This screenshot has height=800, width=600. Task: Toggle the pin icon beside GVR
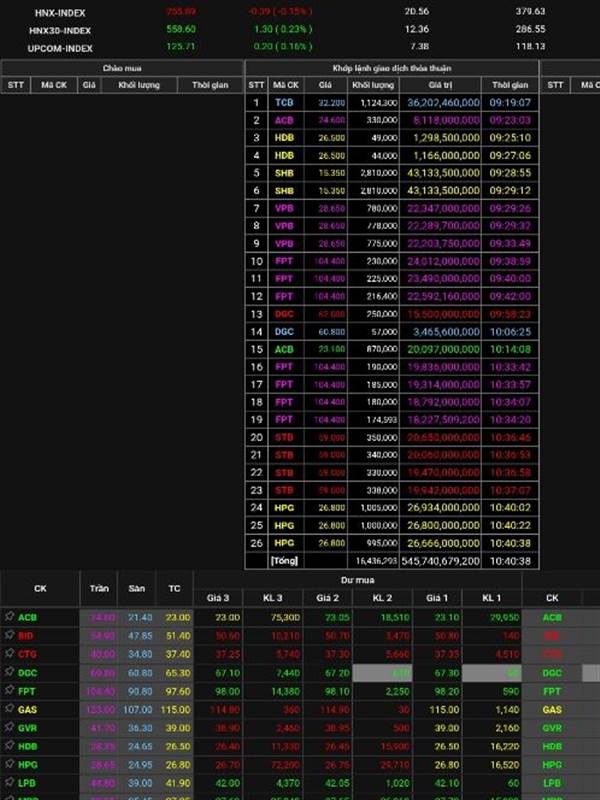(9, 727)
